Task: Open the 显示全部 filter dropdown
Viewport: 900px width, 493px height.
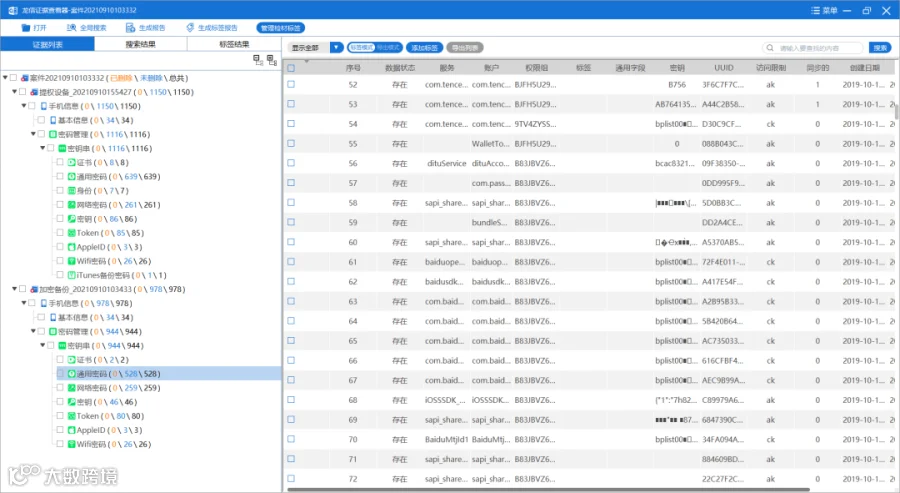Action: (x=336, y=48)
